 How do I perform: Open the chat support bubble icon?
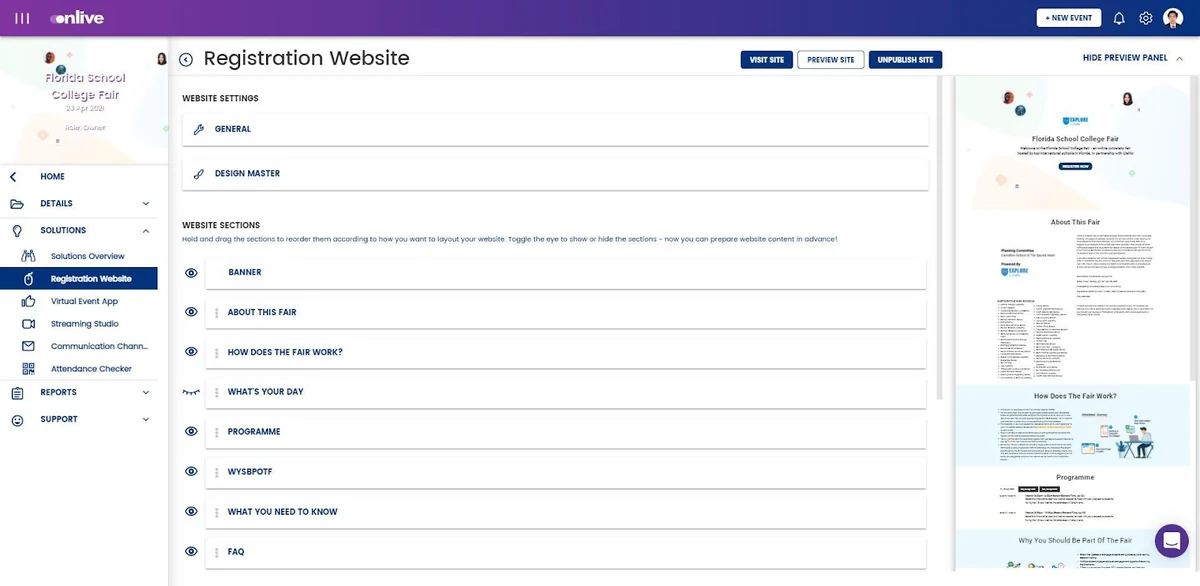1171,541
